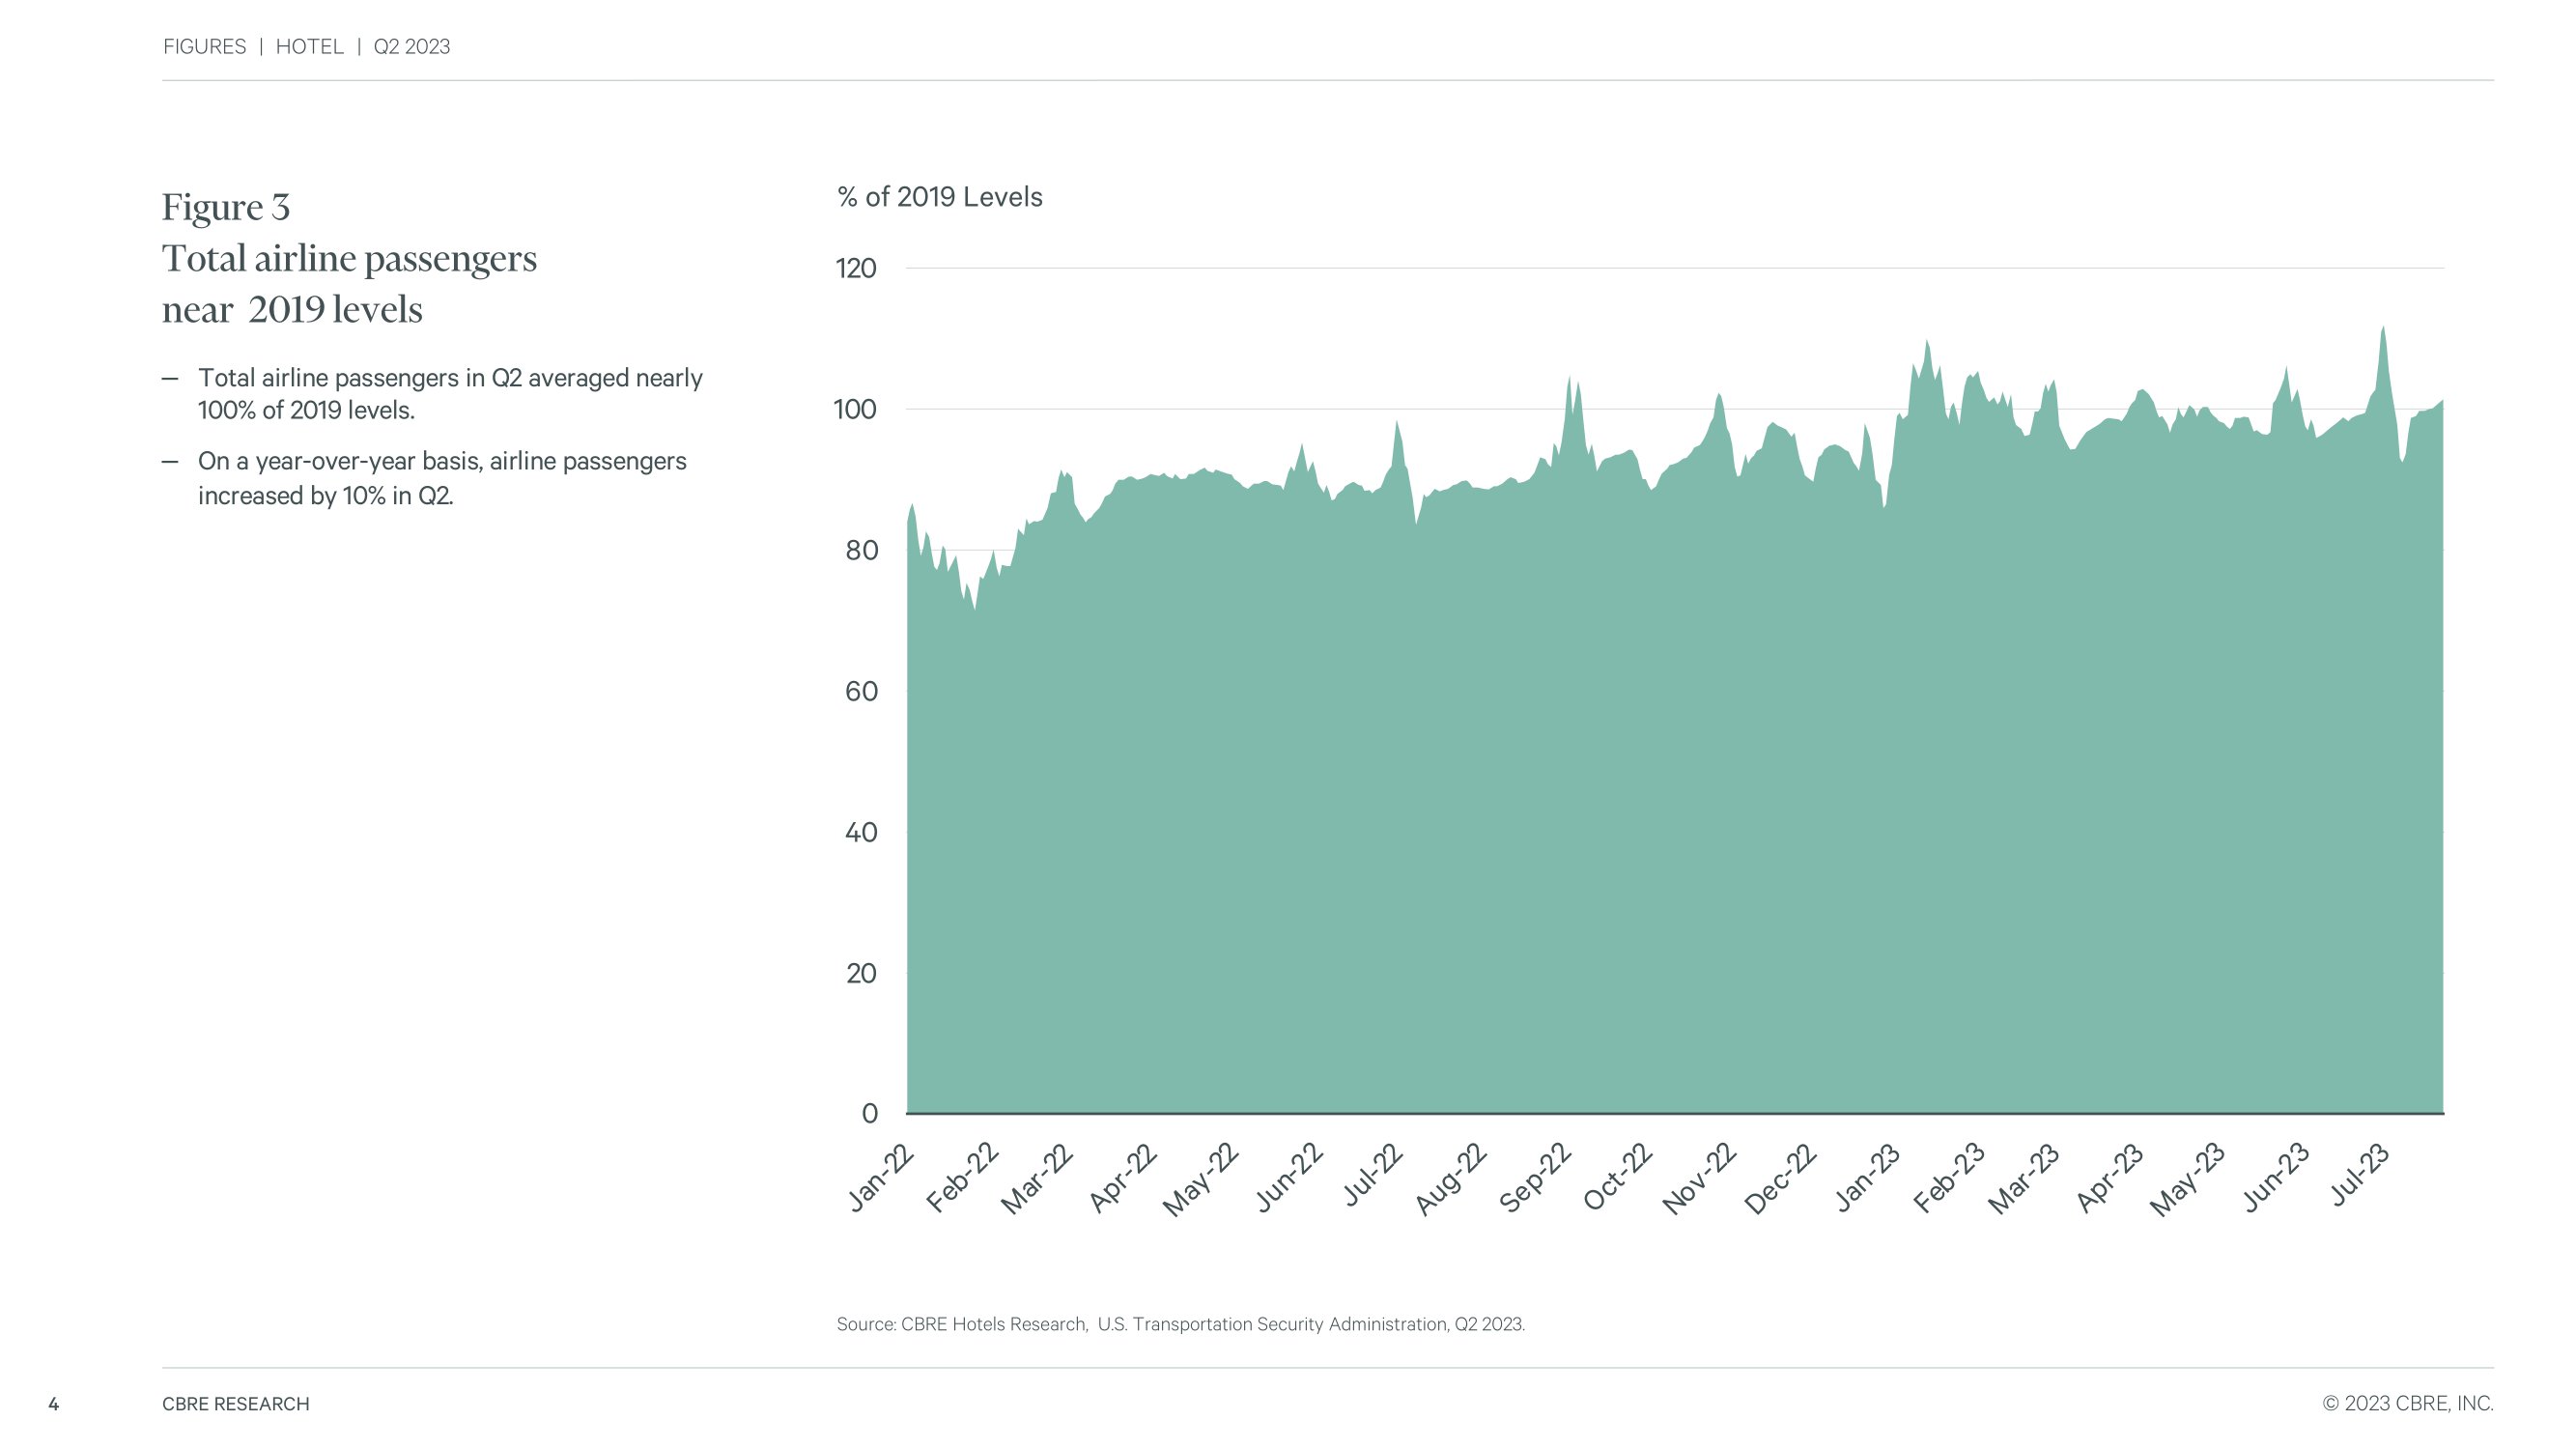Click the '% of 2019 Levels' axis title
This screenshot has height=1449, width=2576.
click(x=939, y=197)
